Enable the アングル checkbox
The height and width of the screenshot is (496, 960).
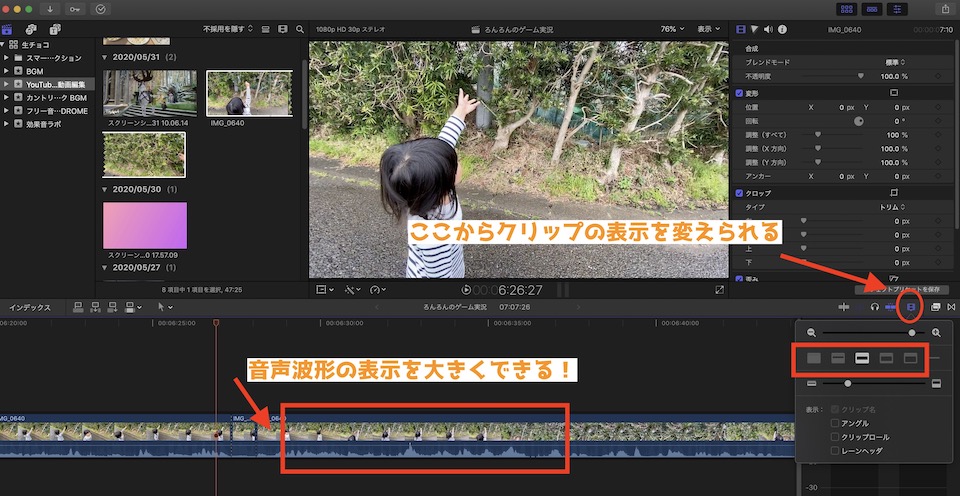tap(835, 423)
